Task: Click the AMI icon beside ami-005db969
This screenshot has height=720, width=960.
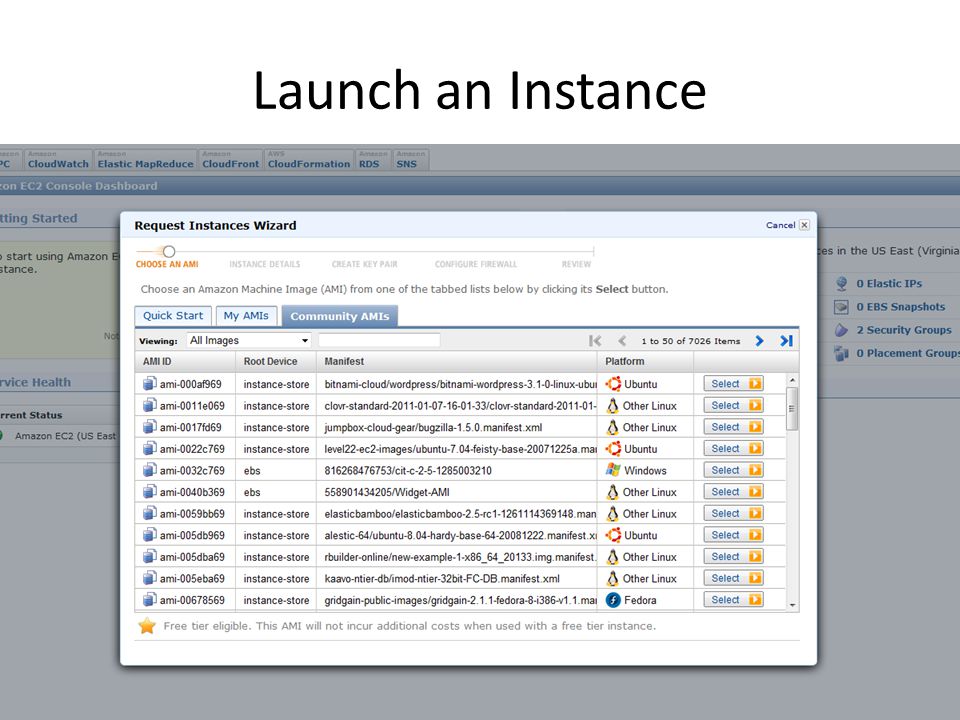Action: coord(149,535)
